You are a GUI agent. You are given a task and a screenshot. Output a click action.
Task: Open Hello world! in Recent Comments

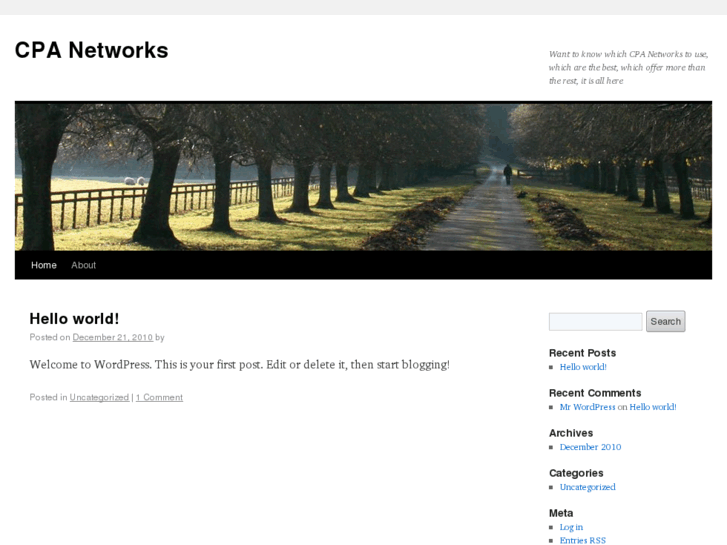coord(653,407)
